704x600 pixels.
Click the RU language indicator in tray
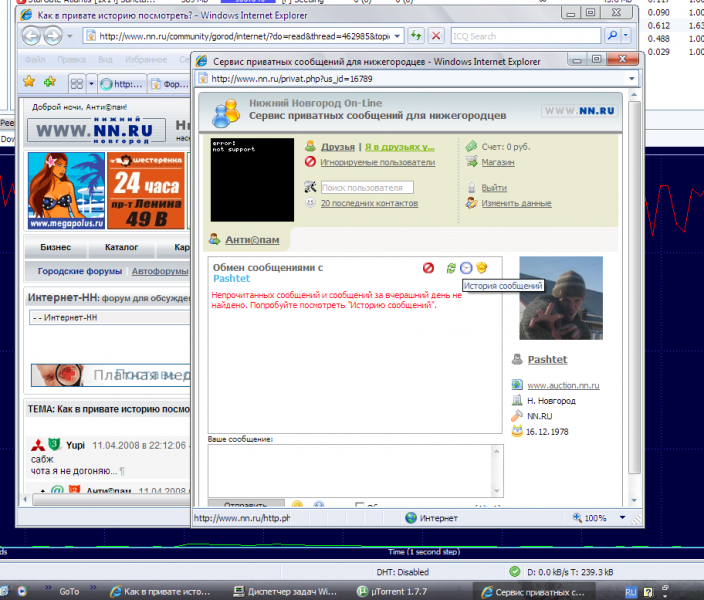click(630, 592)
